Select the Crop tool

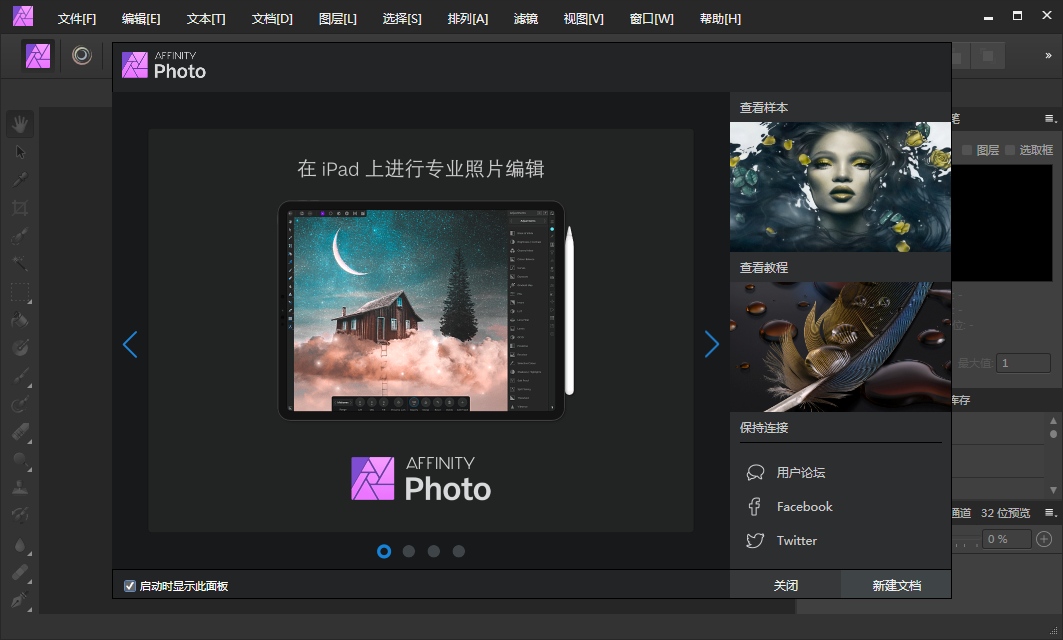20,208
